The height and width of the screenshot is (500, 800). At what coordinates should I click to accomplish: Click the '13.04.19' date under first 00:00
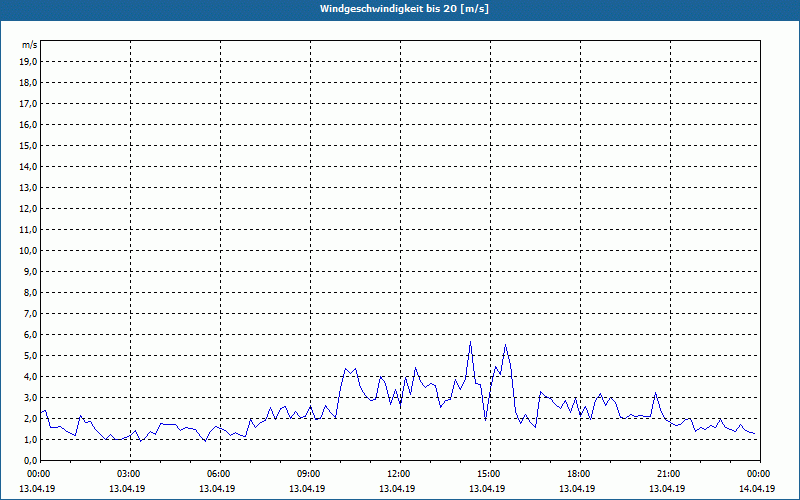[37, 489]
